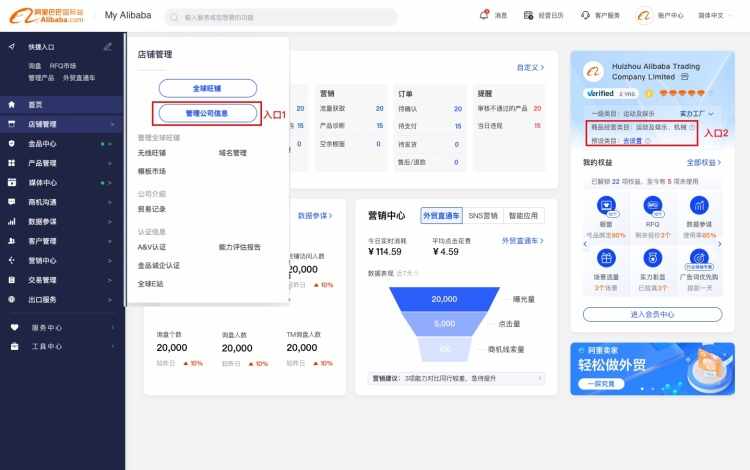750x470 pixels.
Task: Expand the 出口服务 sidebar chevron
Action: [110, 300]
